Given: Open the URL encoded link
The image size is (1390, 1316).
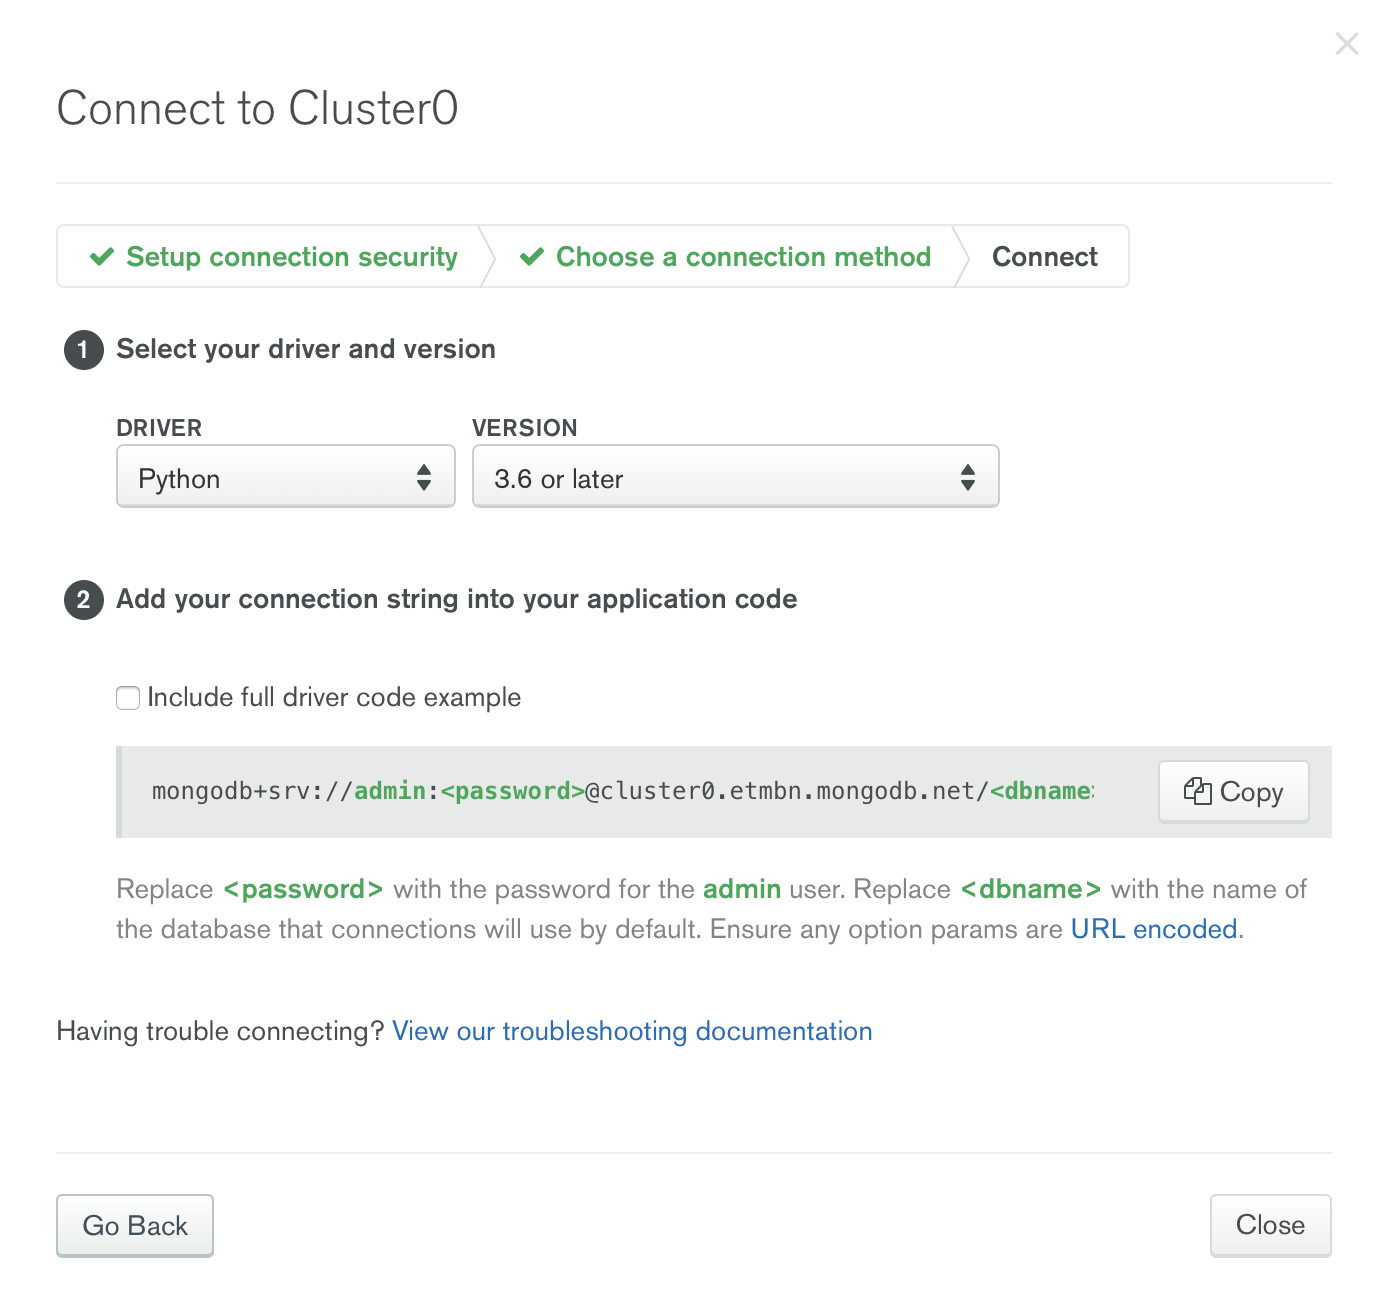Looking at the screenshot, I should tap(1154, 929).
